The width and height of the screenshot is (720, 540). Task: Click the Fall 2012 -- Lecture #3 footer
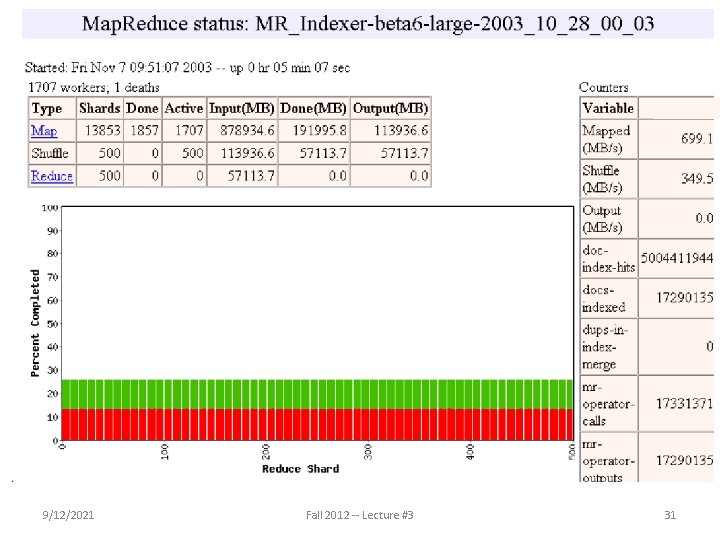[x=360, y=515]
